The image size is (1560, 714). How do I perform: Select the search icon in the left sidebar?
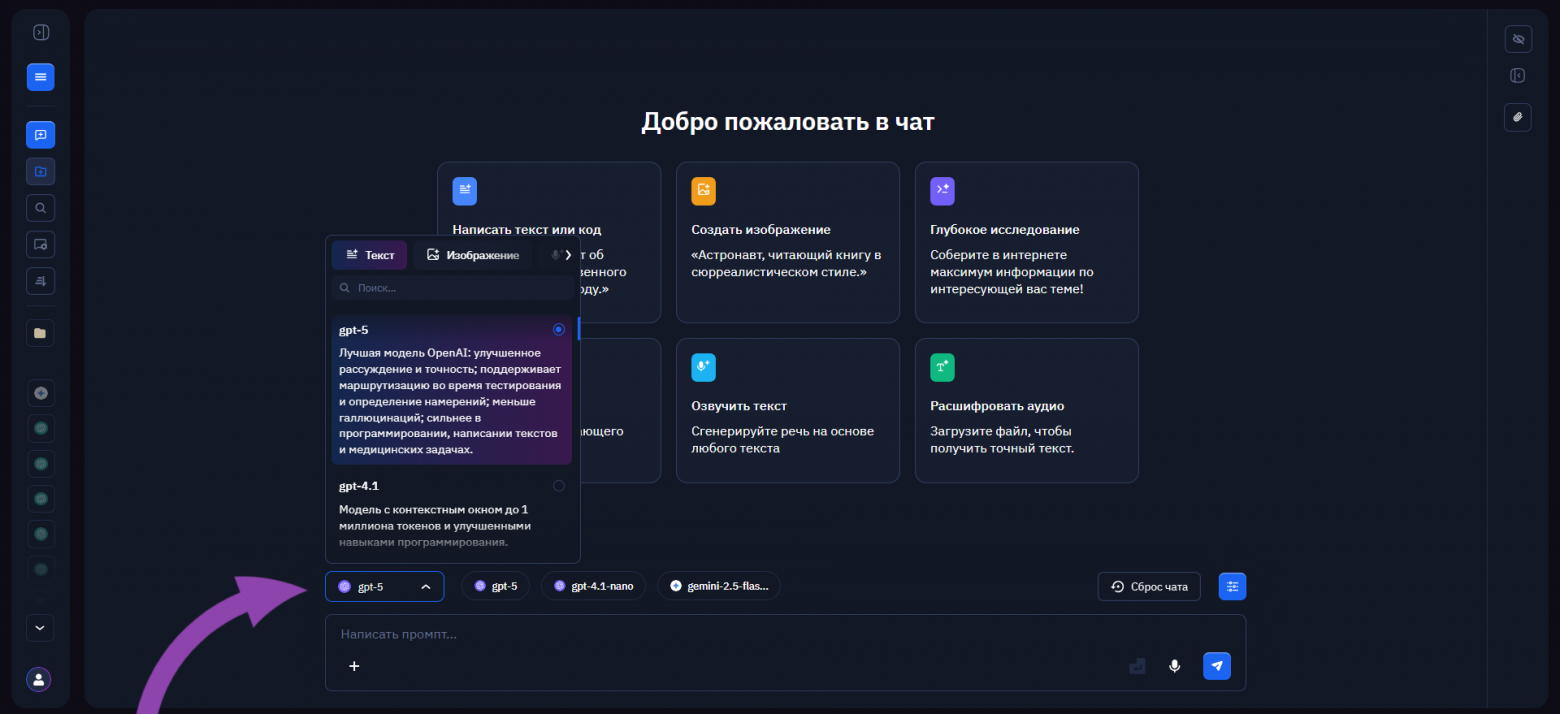[40, 207]
